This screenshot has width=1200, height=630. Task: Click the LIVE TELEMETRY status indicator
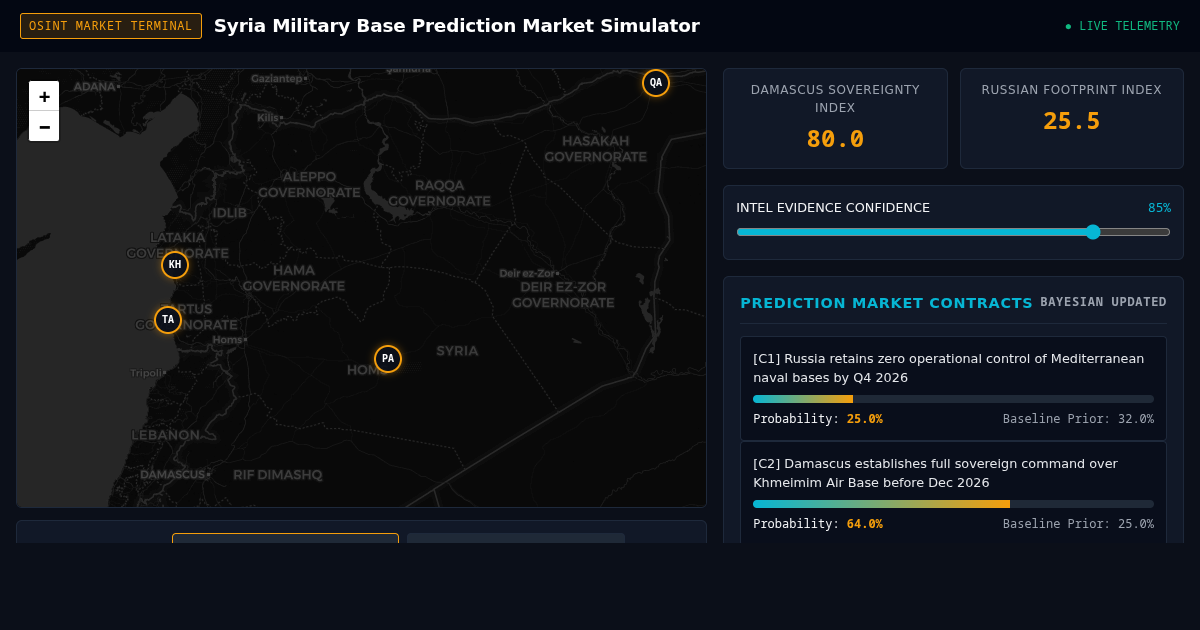tap(1122, 26)
